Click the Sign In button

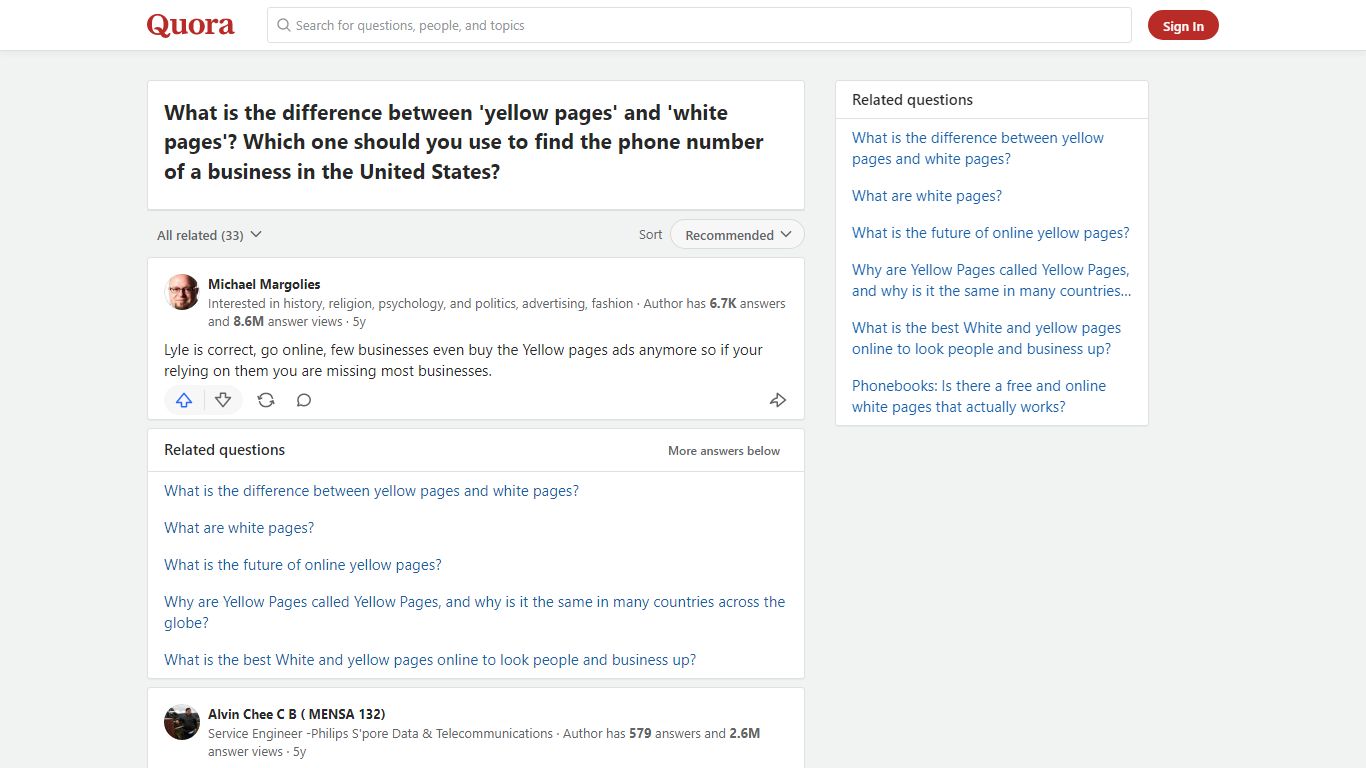pos(1183,26)
